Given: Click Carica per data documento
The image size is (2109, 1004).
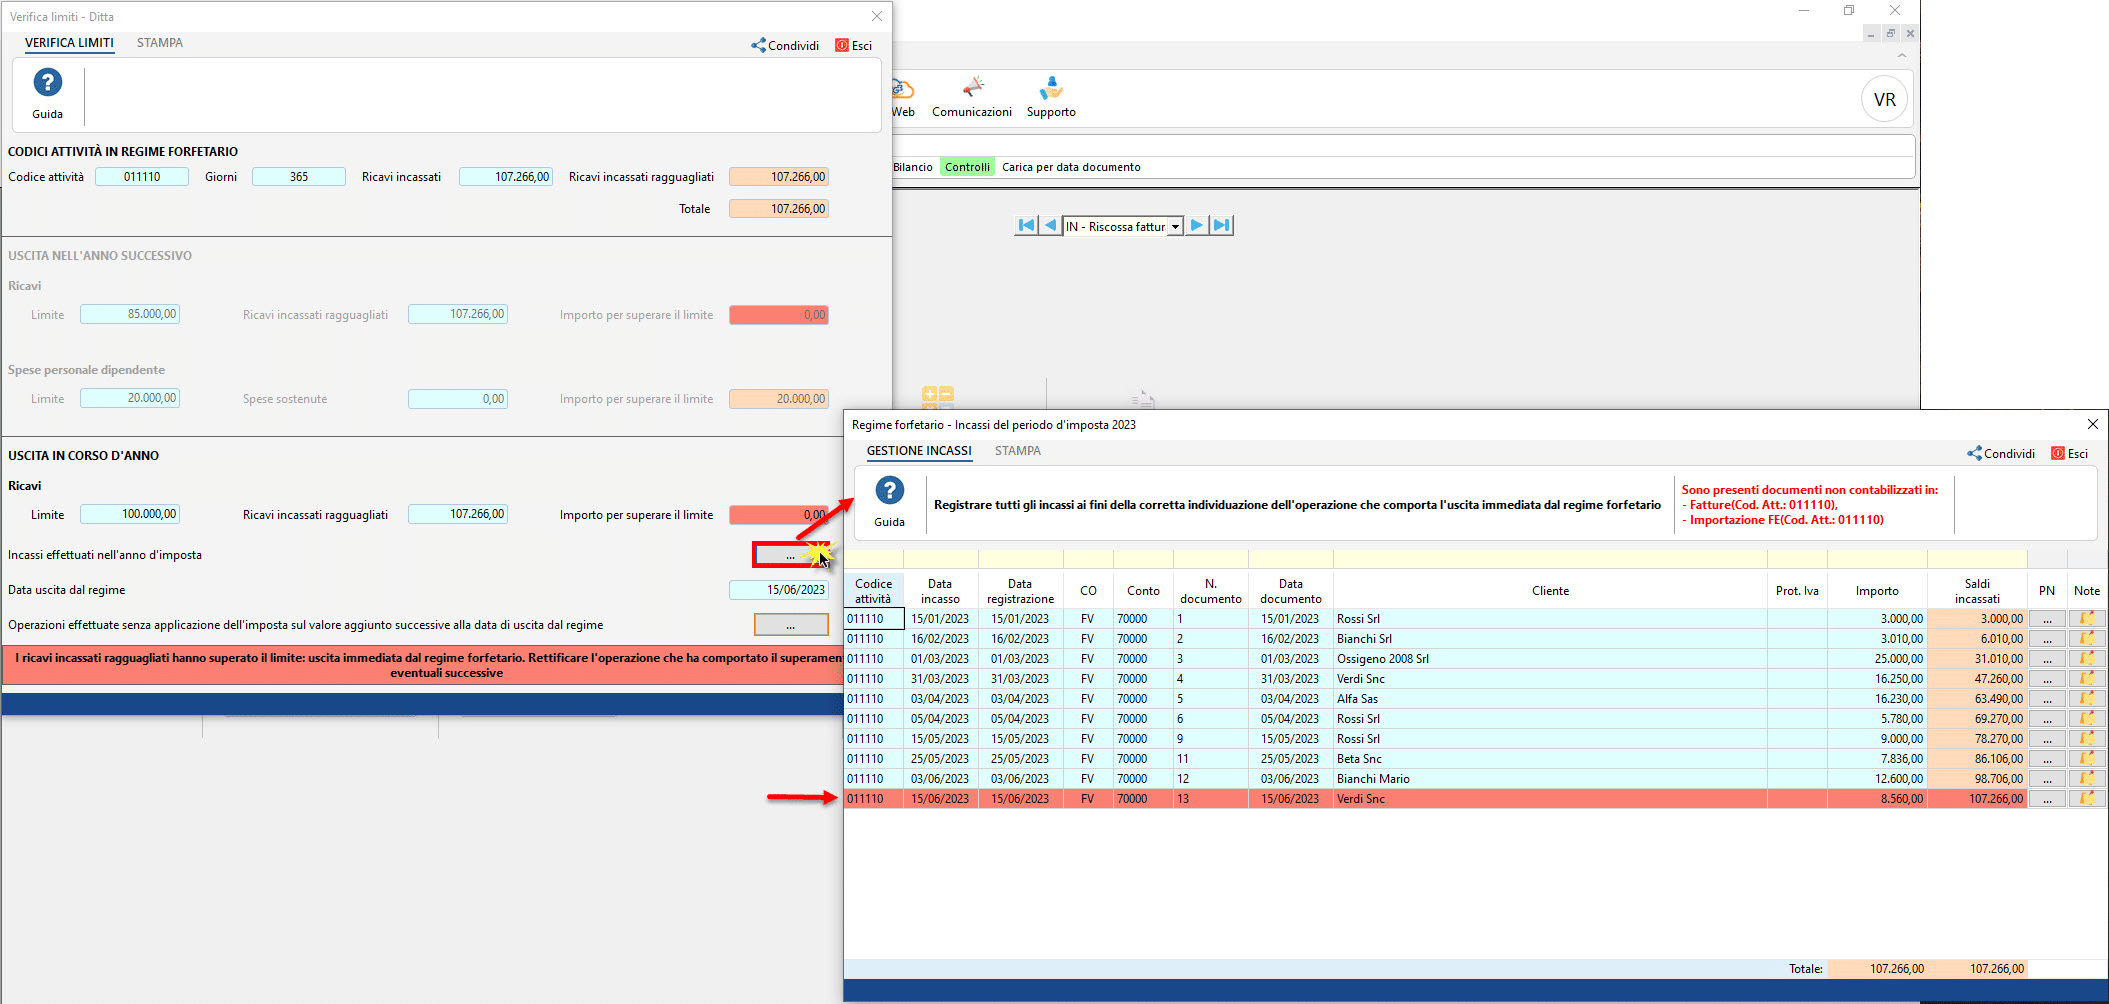Looking at the screenshot, I should [x=1071, y=167].
